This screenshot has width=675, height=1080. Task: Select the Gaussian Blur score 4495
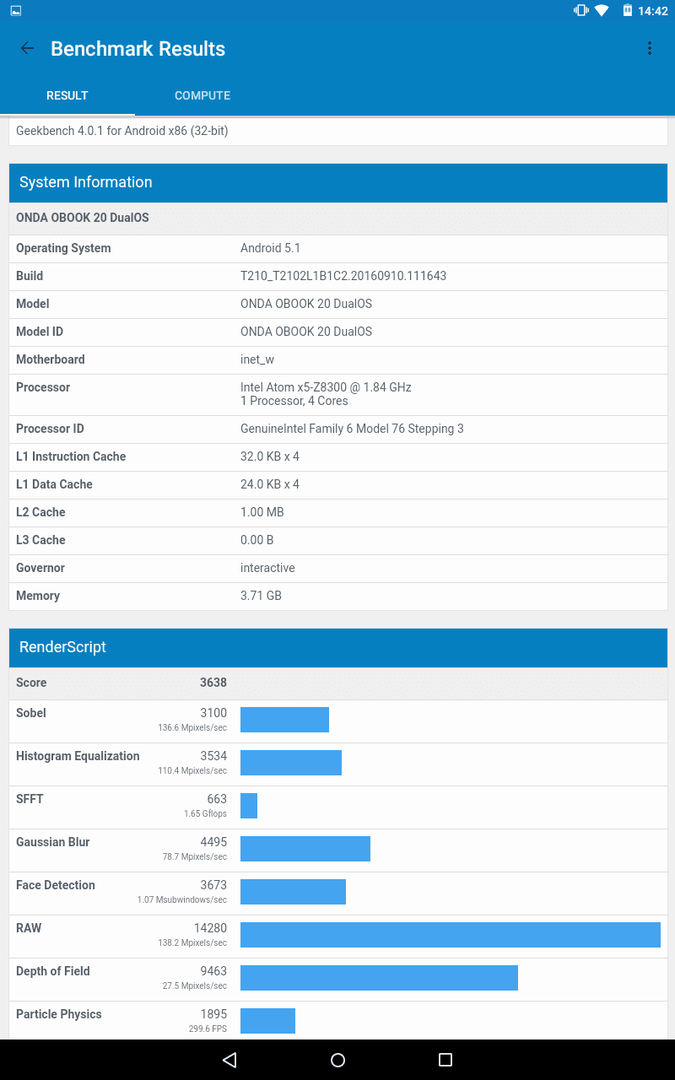[x=213, y=842]
